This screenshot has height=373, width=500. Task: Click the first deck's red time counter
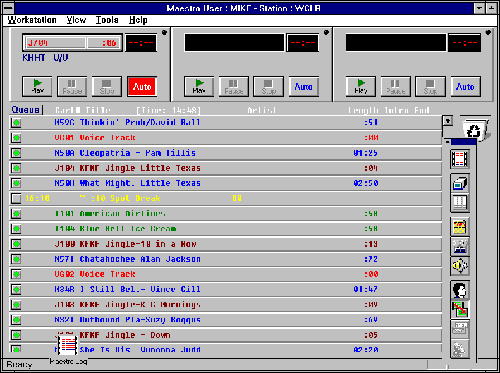point(141,43)
